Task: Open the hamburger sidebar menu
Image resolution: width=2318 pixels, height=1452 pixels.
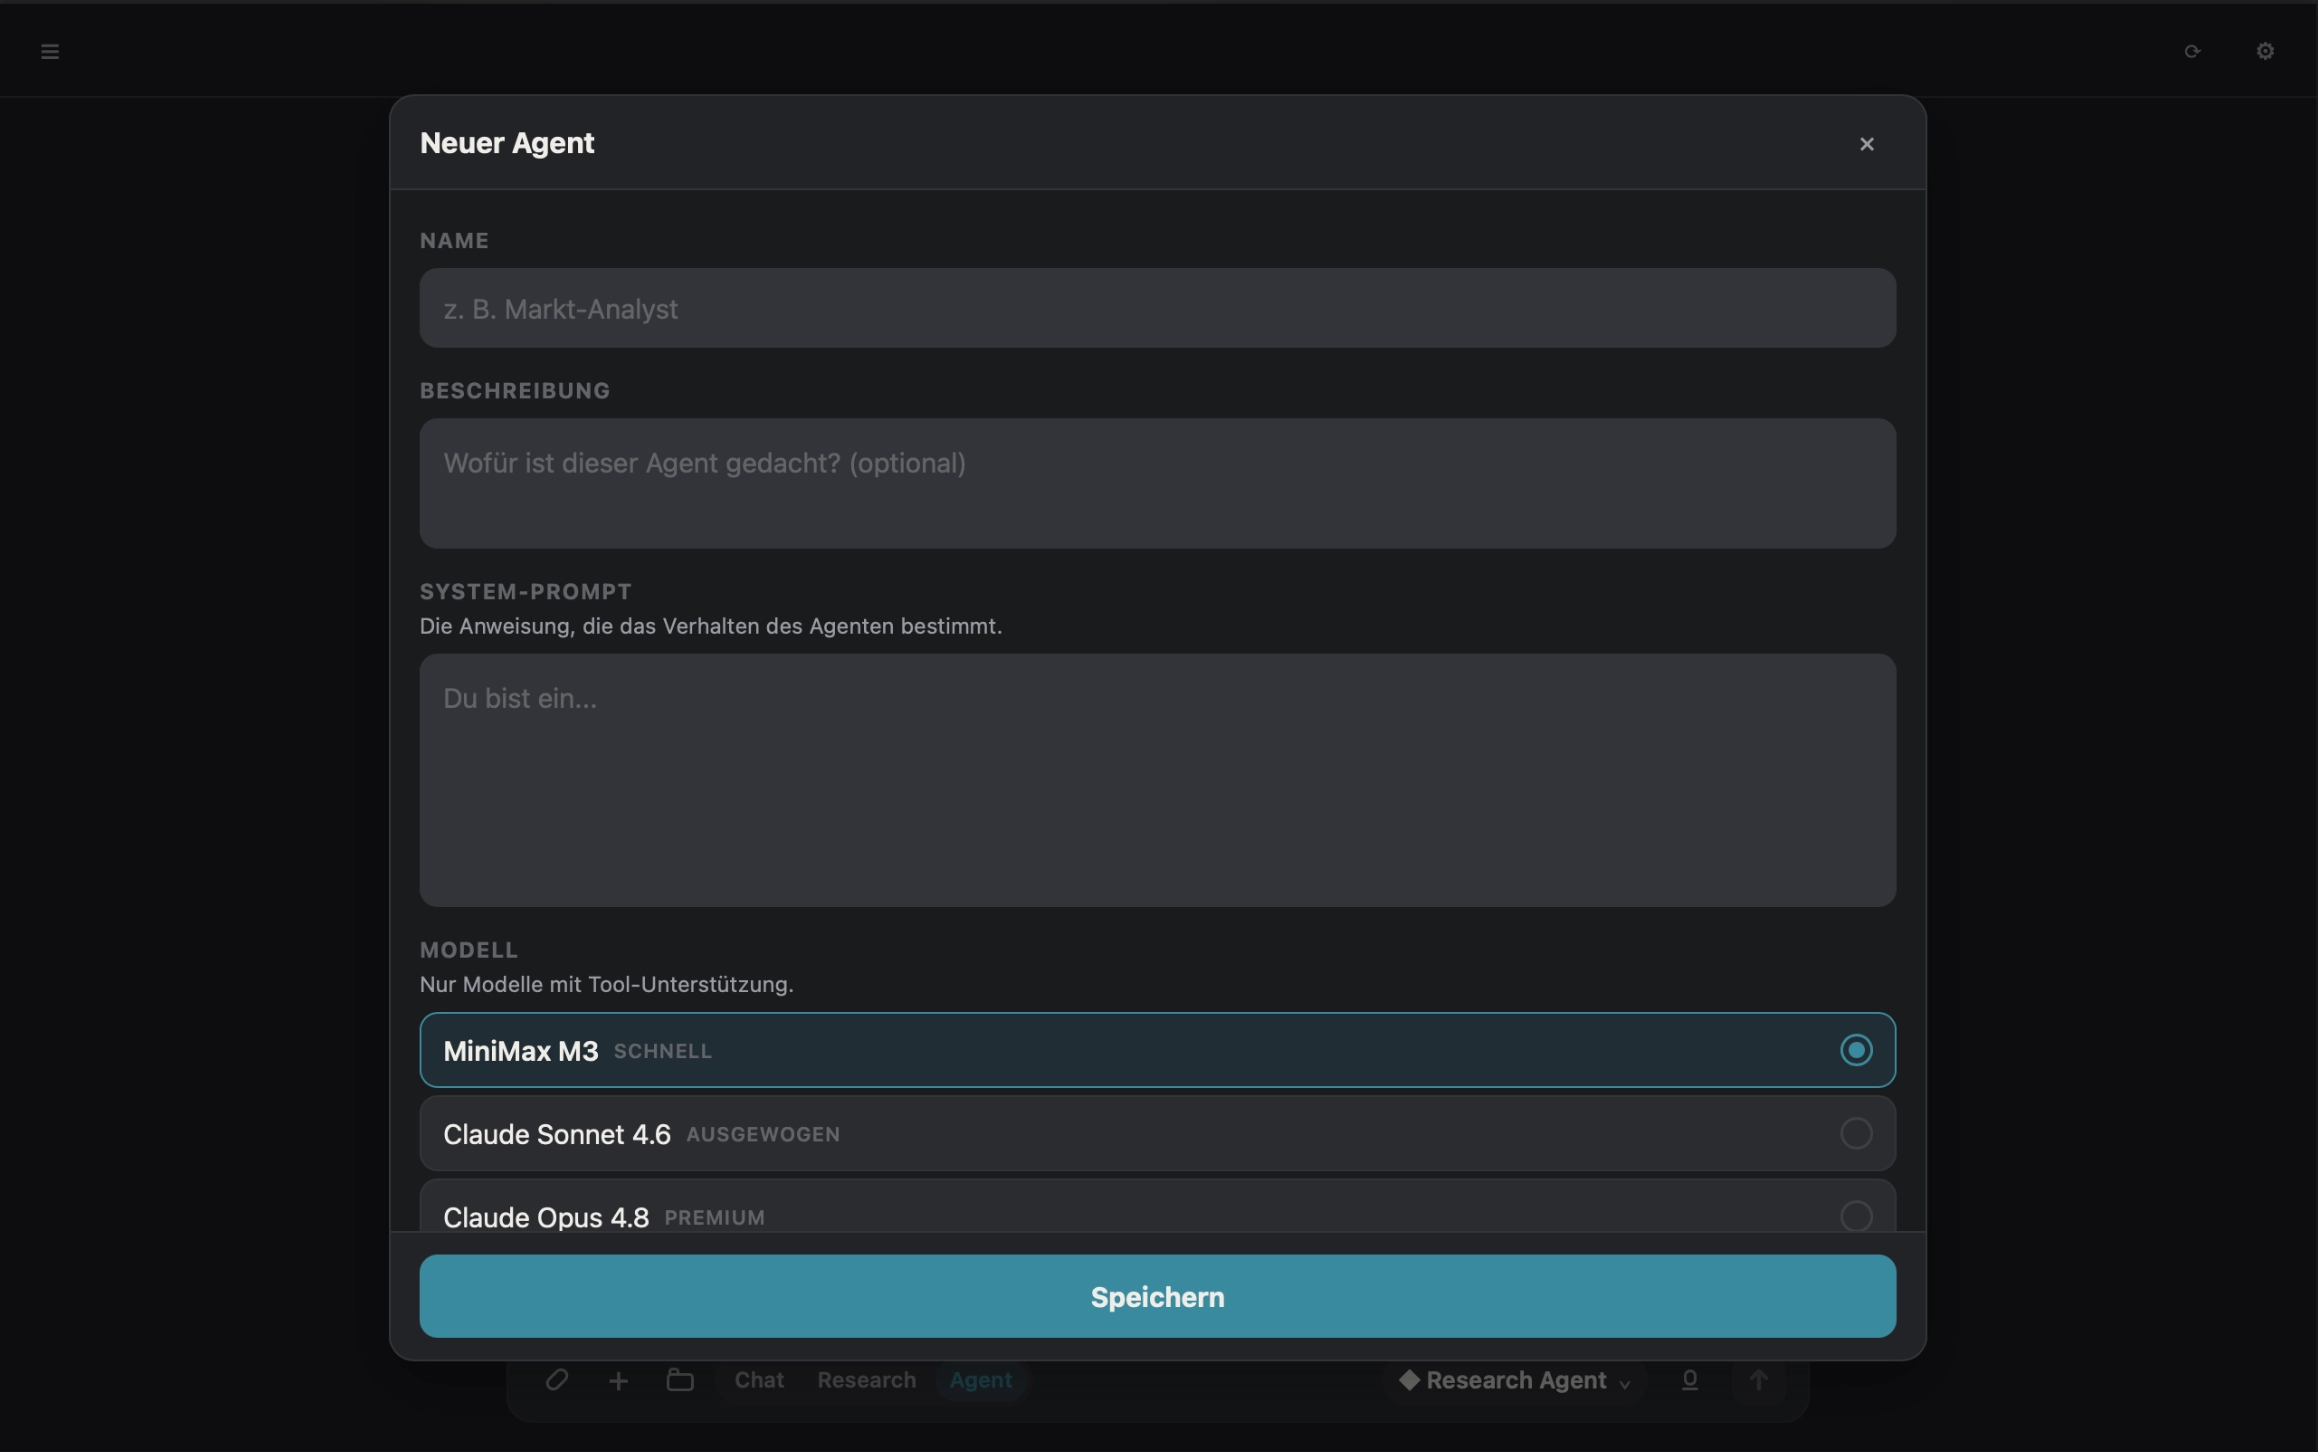Action: (x=50, y=51)
